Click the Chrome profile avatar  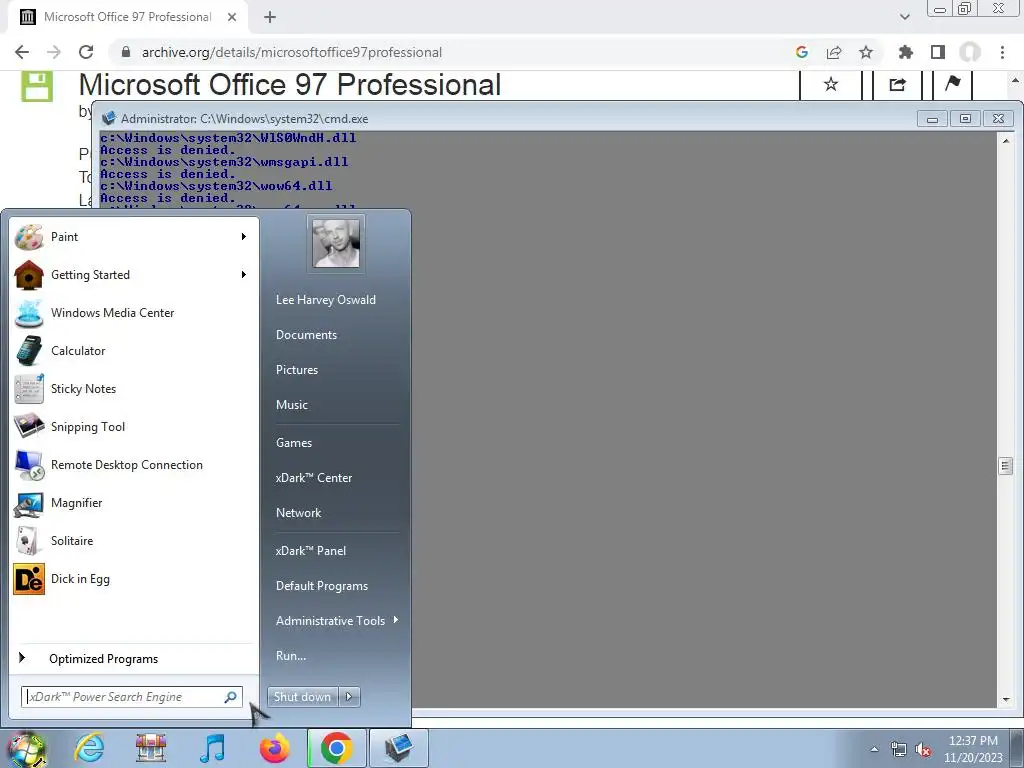click(x=970, y=52)
